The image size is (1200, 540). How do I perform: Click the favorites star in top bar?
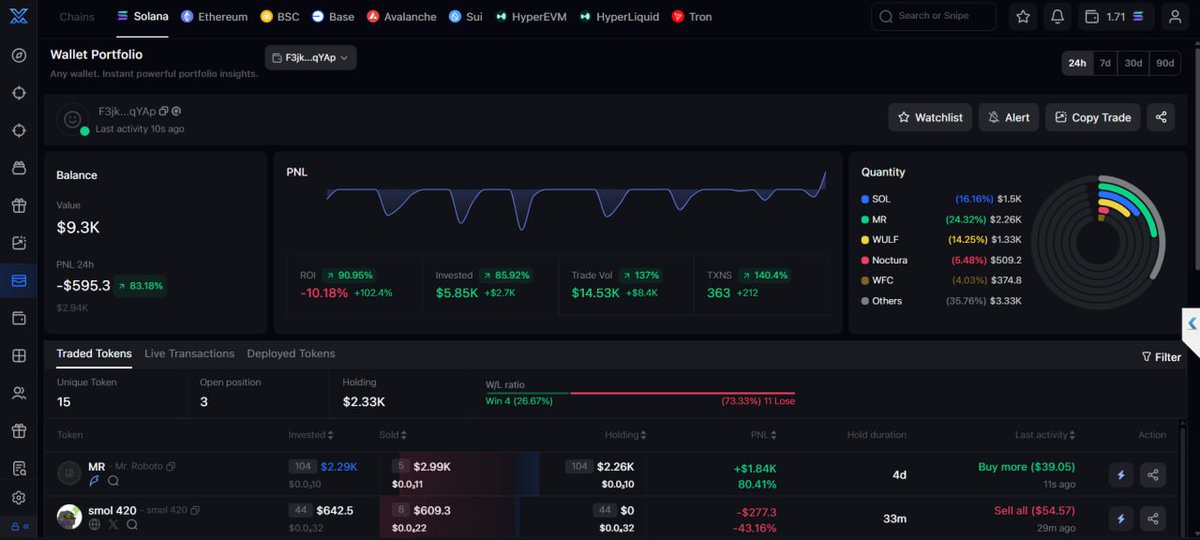[1023, 17]
